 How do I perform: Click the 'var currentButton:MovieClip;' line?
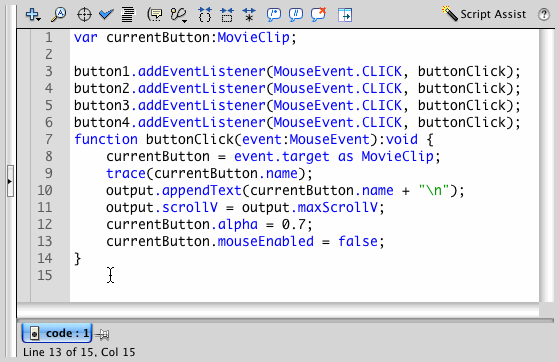coord(185,37)
